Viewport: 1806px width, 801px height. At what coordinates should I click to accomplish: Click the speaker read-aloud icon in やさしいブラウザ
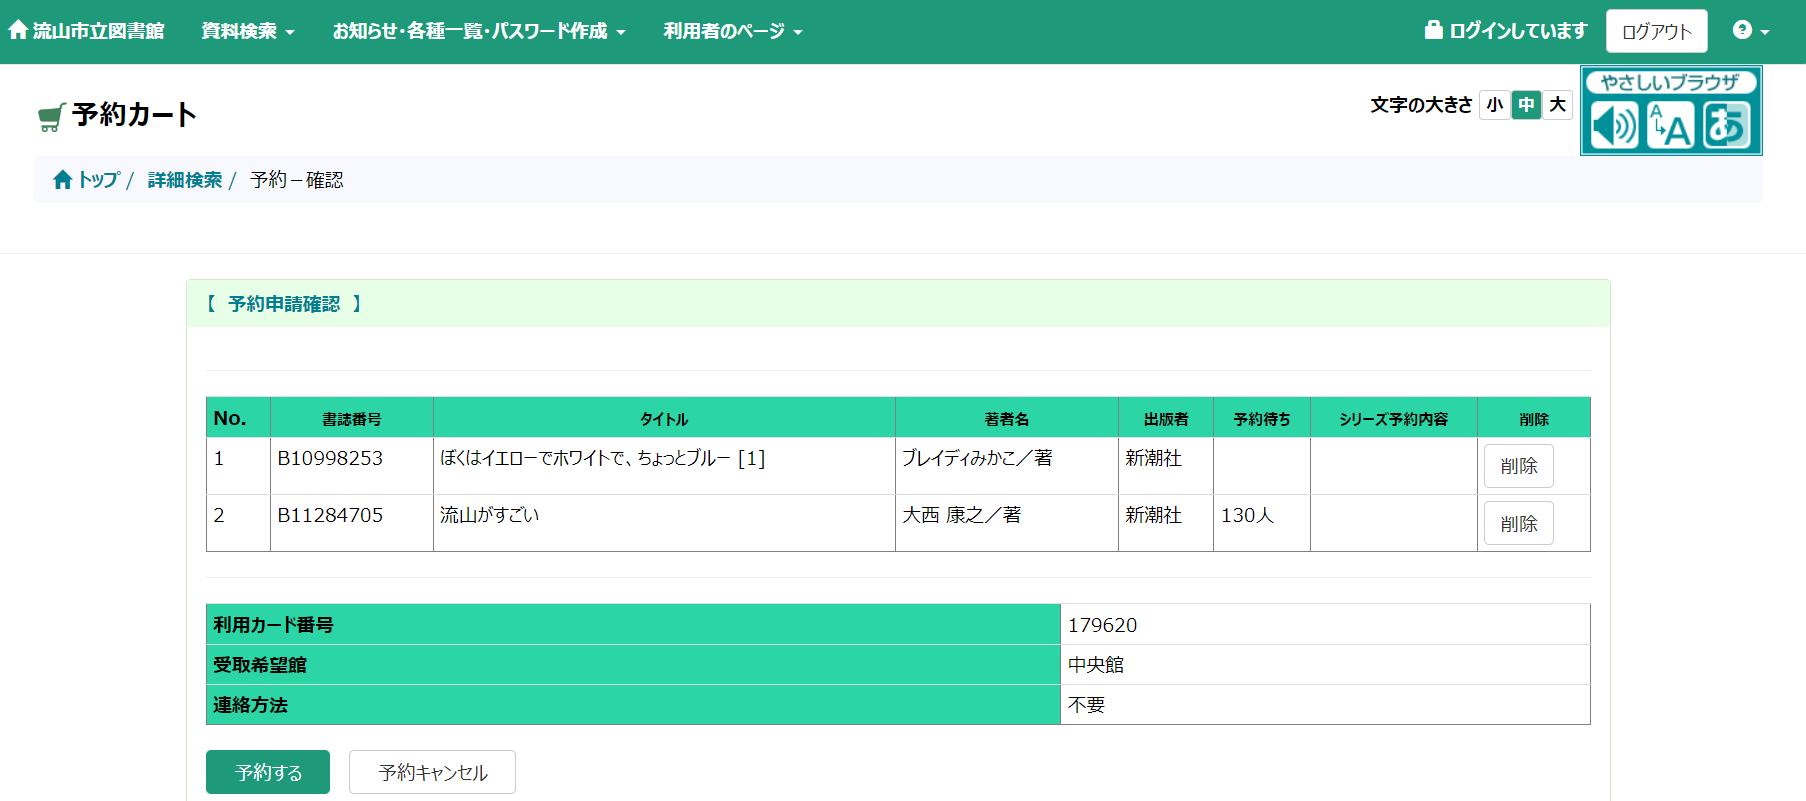tap(1614, 126)
